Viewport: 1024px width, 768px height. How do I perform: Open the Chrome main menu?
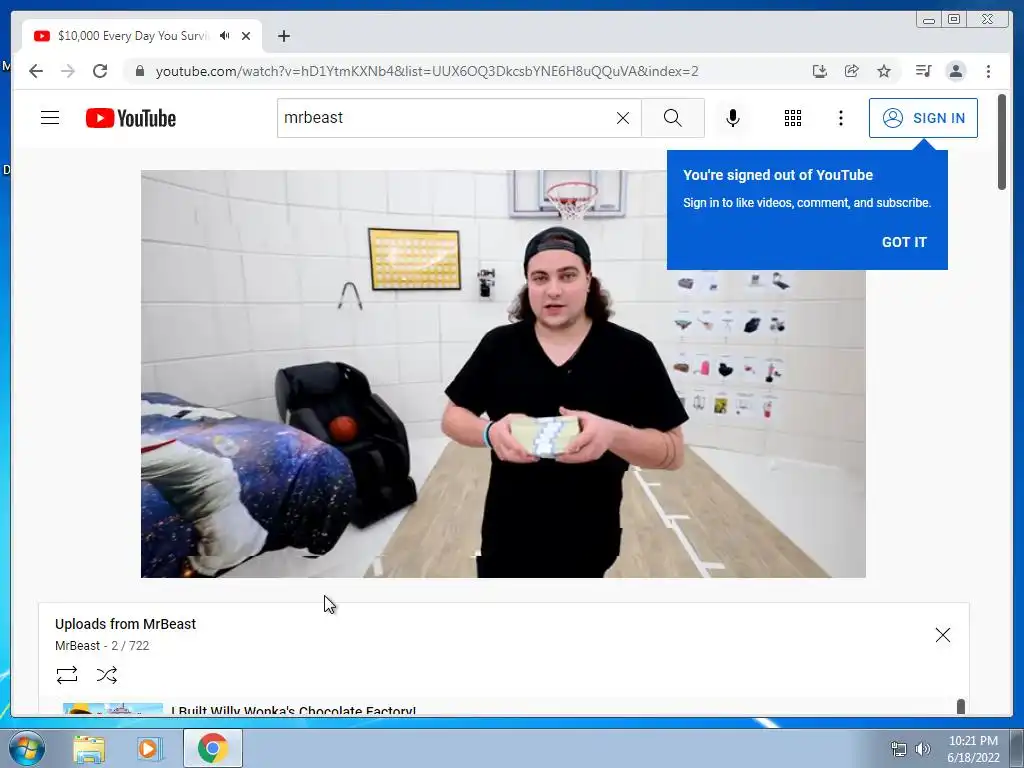pos(988,71)
